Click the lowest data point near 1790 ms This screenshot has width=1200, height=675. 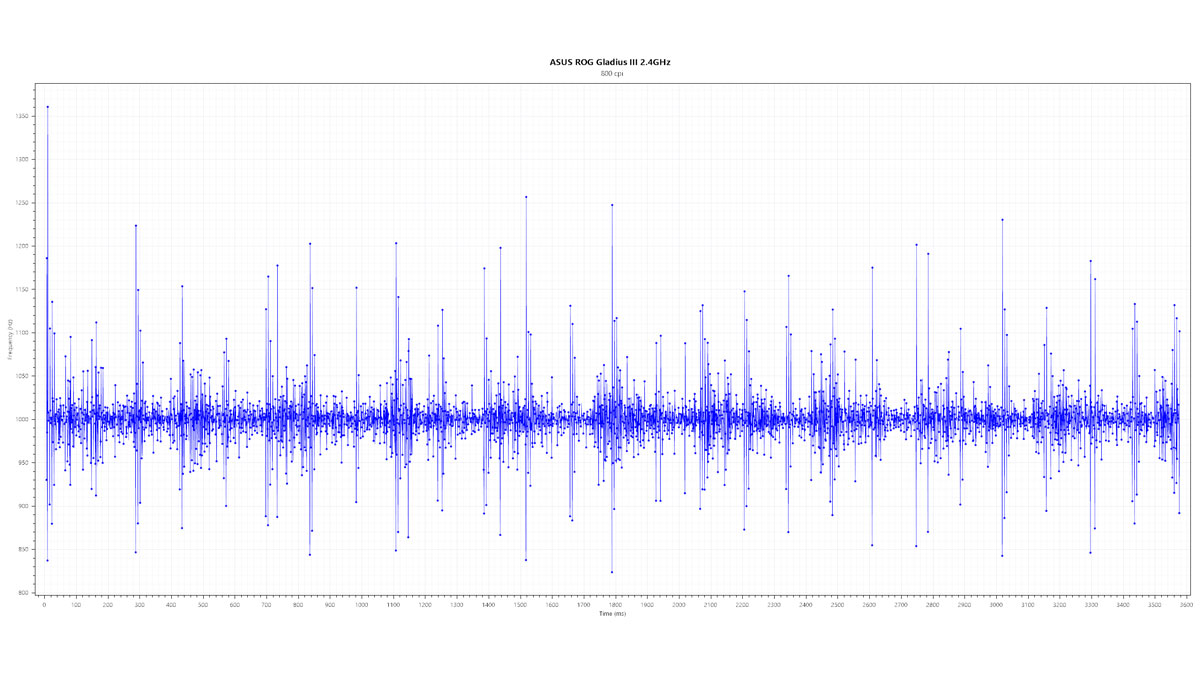point(612,572)
